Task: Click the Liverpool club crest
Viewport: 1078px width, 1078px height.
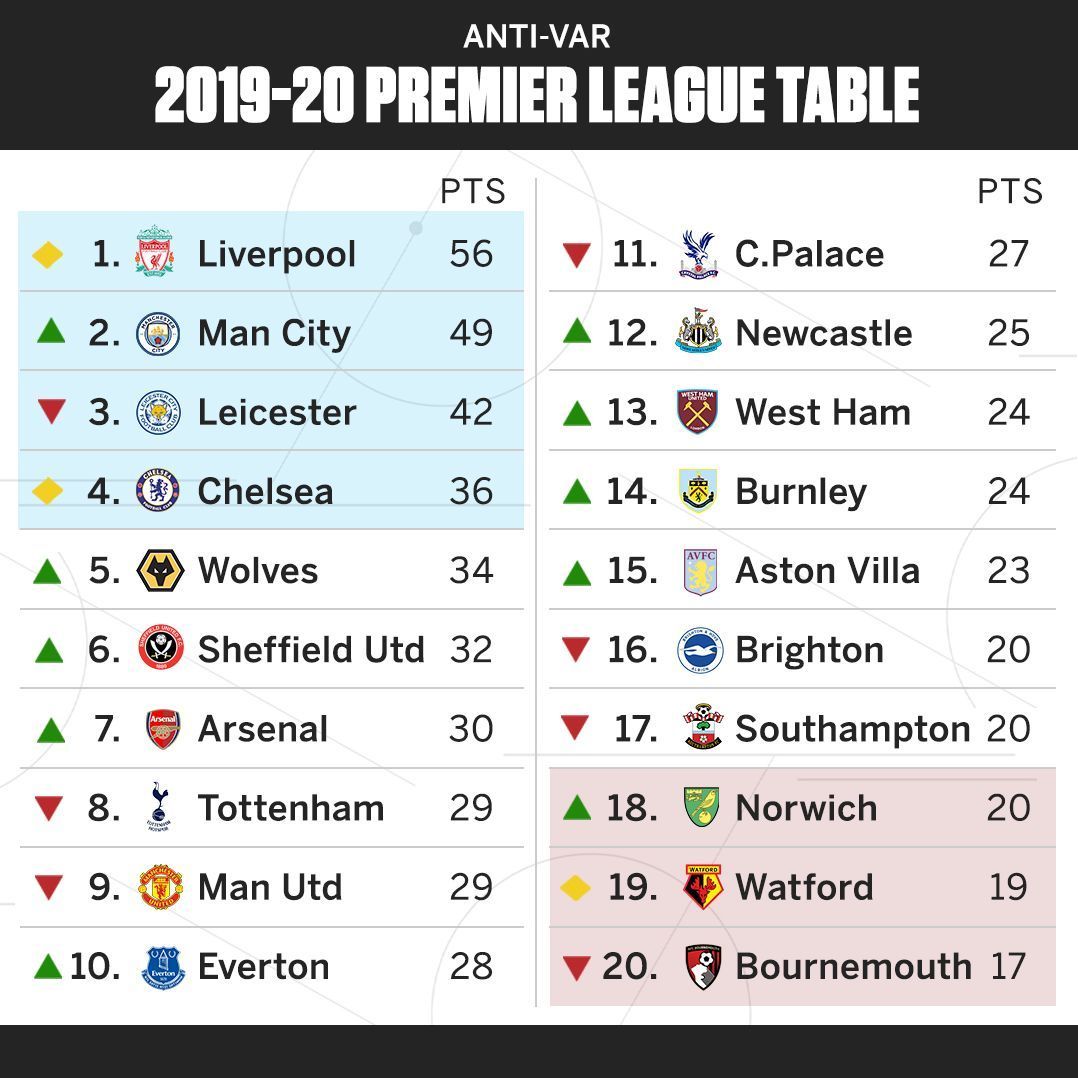Action: pyautogui.click(x=155, y=252)
